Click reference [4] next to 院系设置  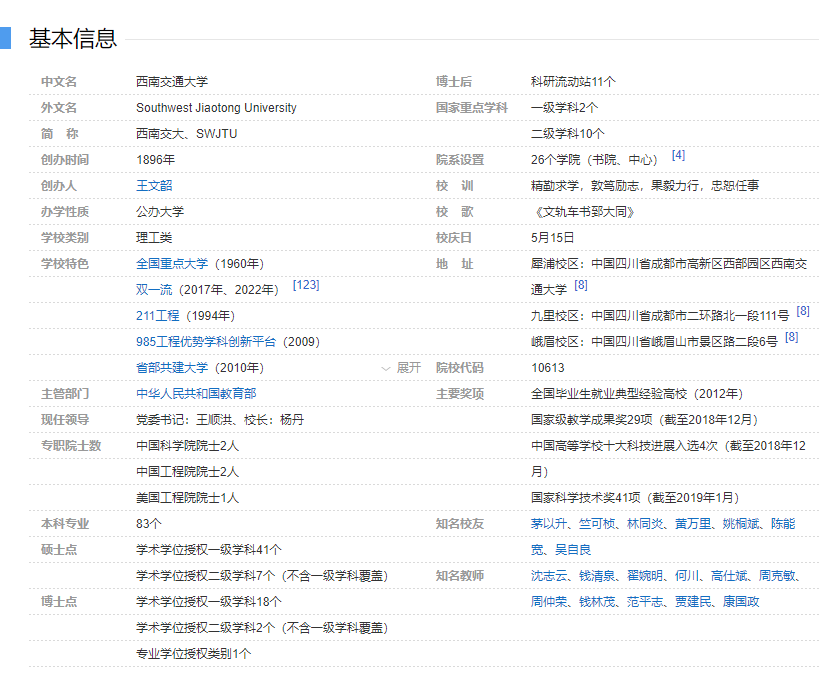tap(678, 156)
